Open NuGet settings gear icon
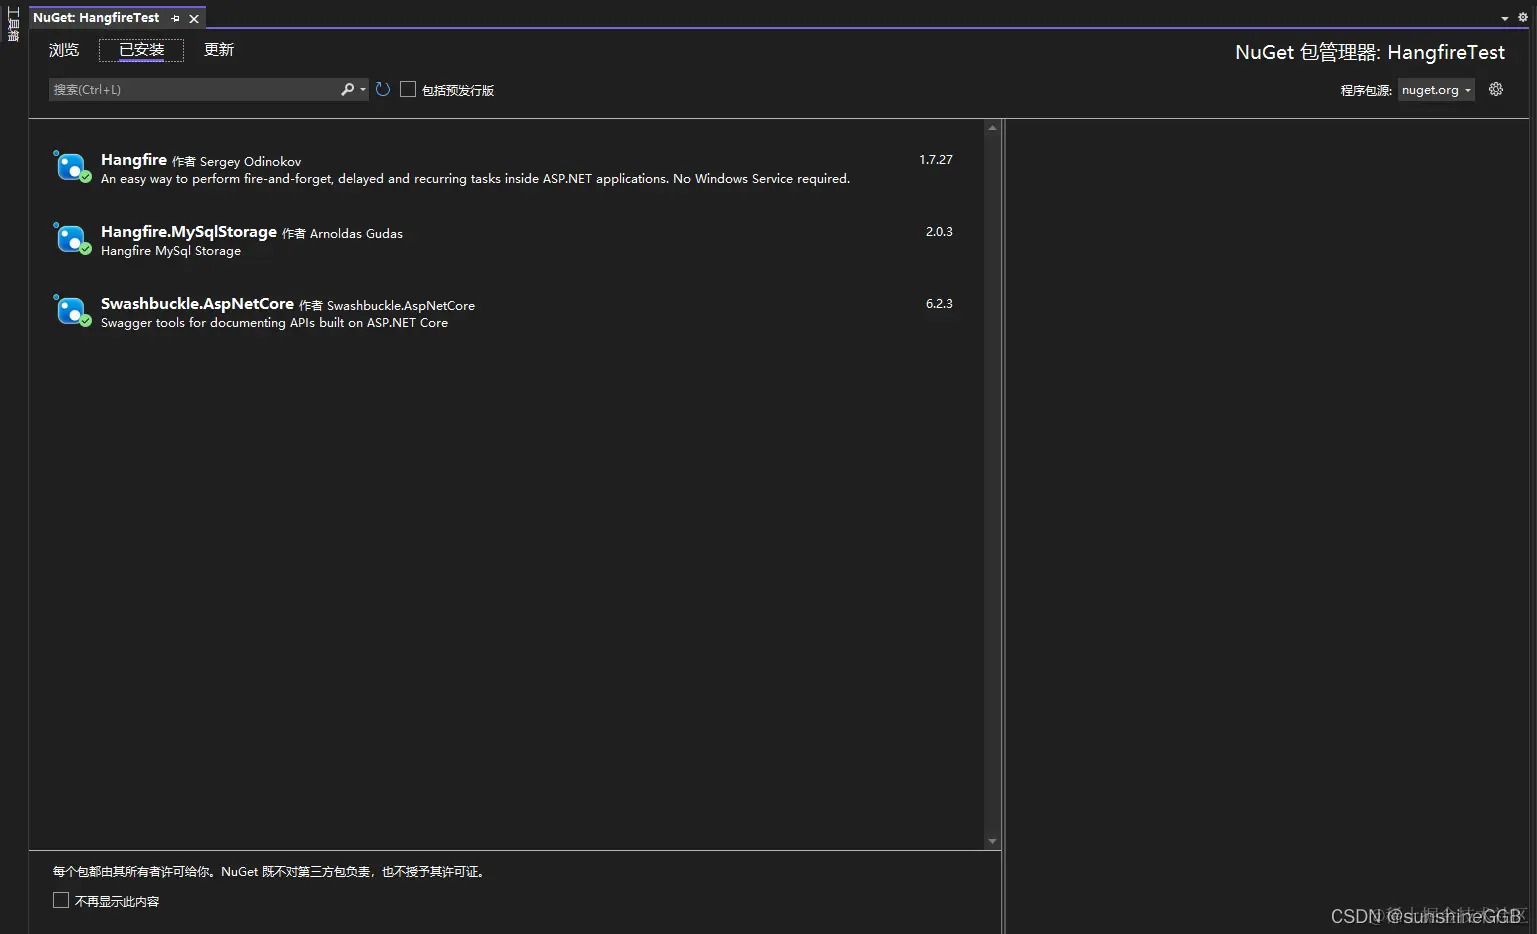This screenshot has height=934, width=1537. (x=1496, y=89)
